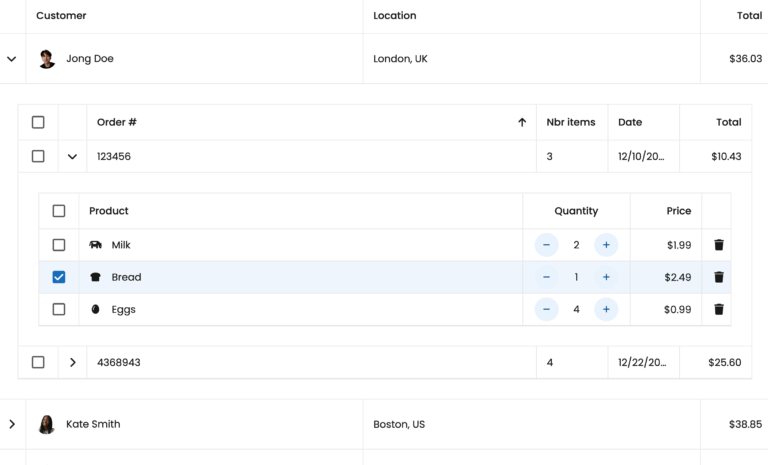Image resolution: width=768 pixels, height=465 pixels.
Task: Collapse order 123456 details
Action: (72, 156)
